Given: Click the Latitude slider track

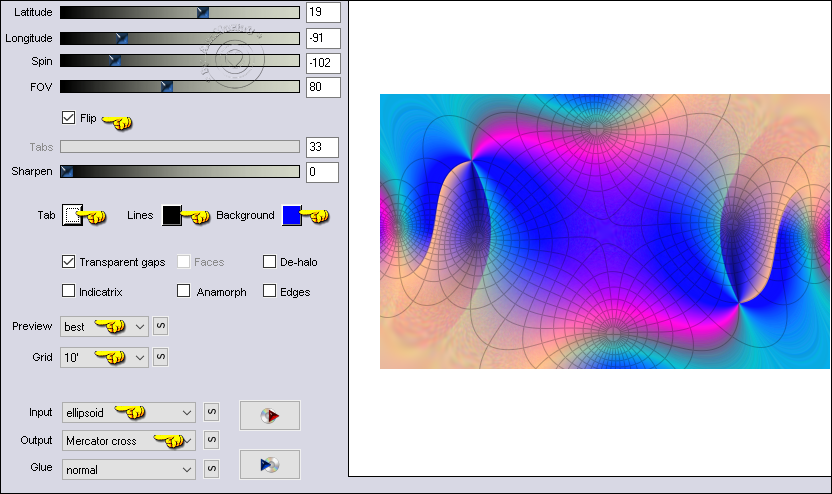Looking at the screenshot, I should tap(180, 12).
